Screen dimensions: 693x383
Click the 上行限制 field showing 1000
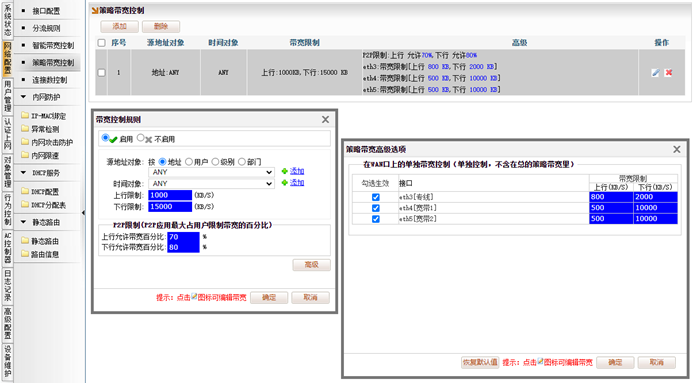(x=170, y=195)
